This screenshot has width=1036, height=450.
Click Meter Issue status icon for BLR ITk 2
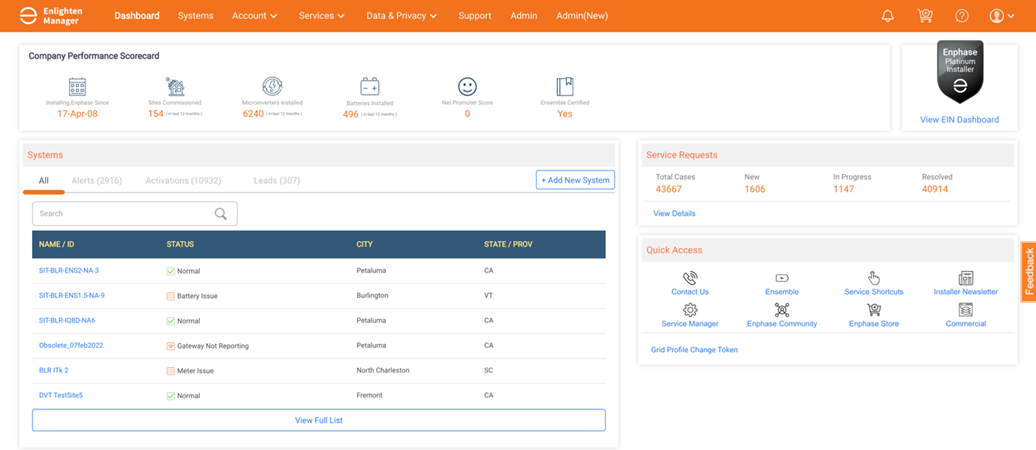click(170, 371)
